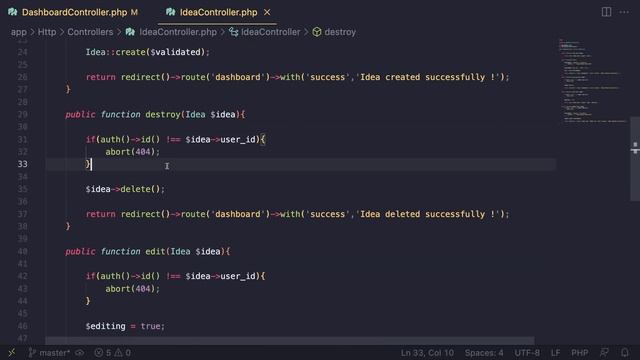Click line number 29 in the gutter
Image resolution: width=640 pixels, height=360 pixels.
(22, 115)
